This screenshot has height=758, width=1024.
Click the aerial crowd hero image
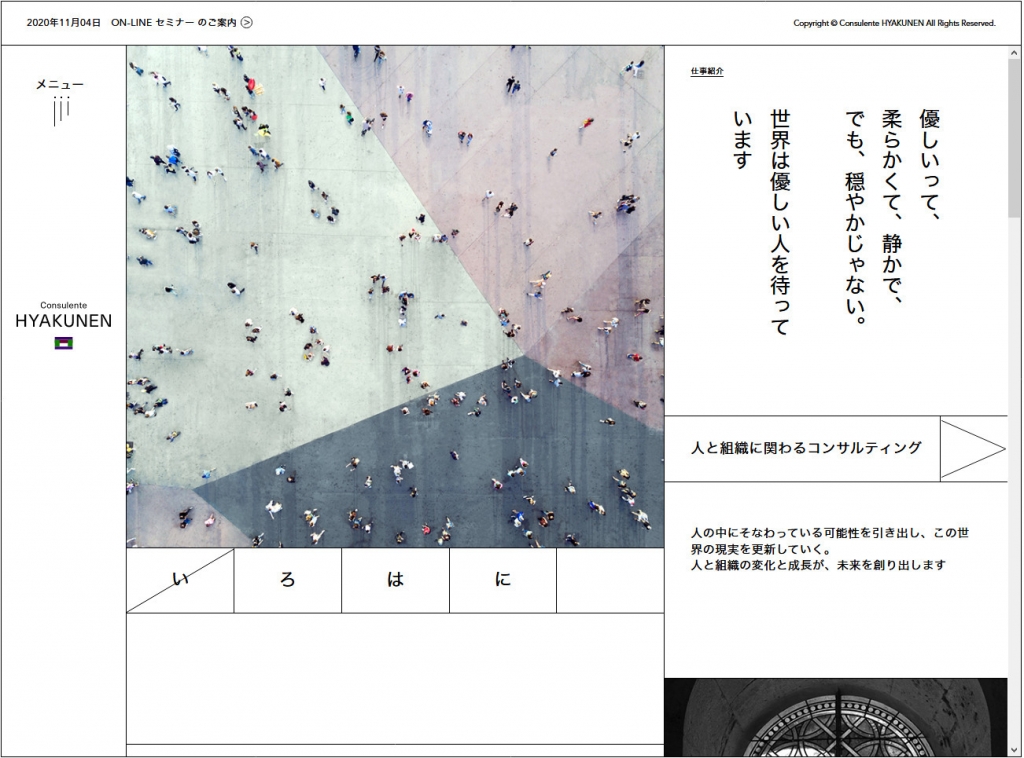(x=395, y=296)
